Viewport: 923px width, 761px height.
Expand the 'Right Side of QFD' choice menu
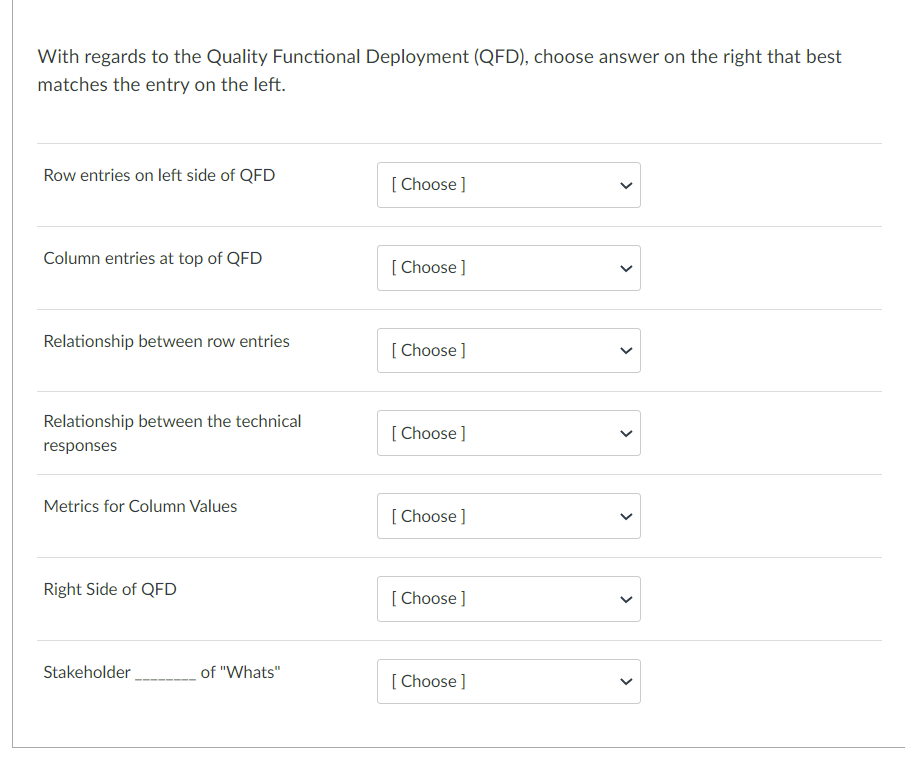pos(508,598)
